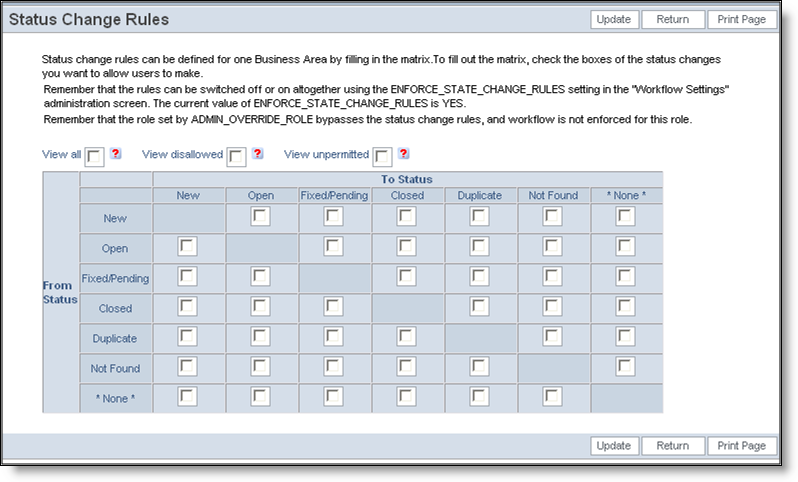
Task: Allow change from None to Open
Action: (260, 396)
